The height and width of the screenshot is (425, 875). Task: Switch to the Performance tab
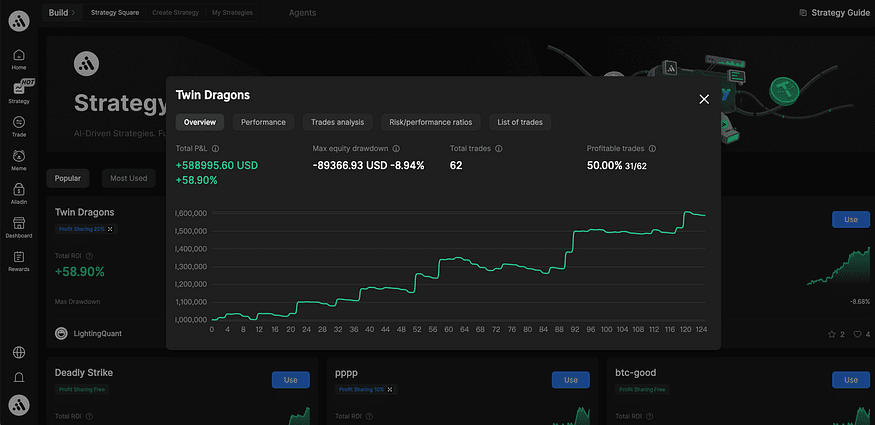263,122
